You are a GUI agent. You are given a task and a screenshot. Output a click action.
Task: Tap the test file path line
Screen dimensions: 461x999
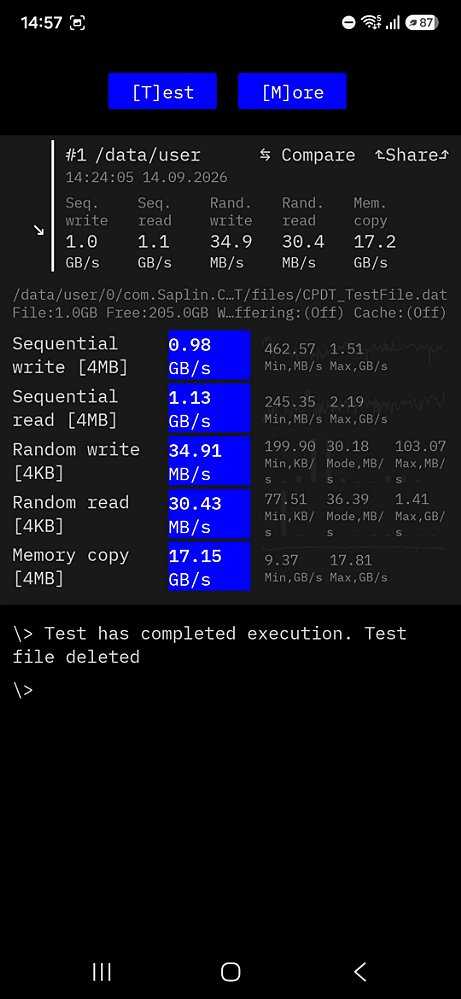pyautogui.click(x=230, y=295)
